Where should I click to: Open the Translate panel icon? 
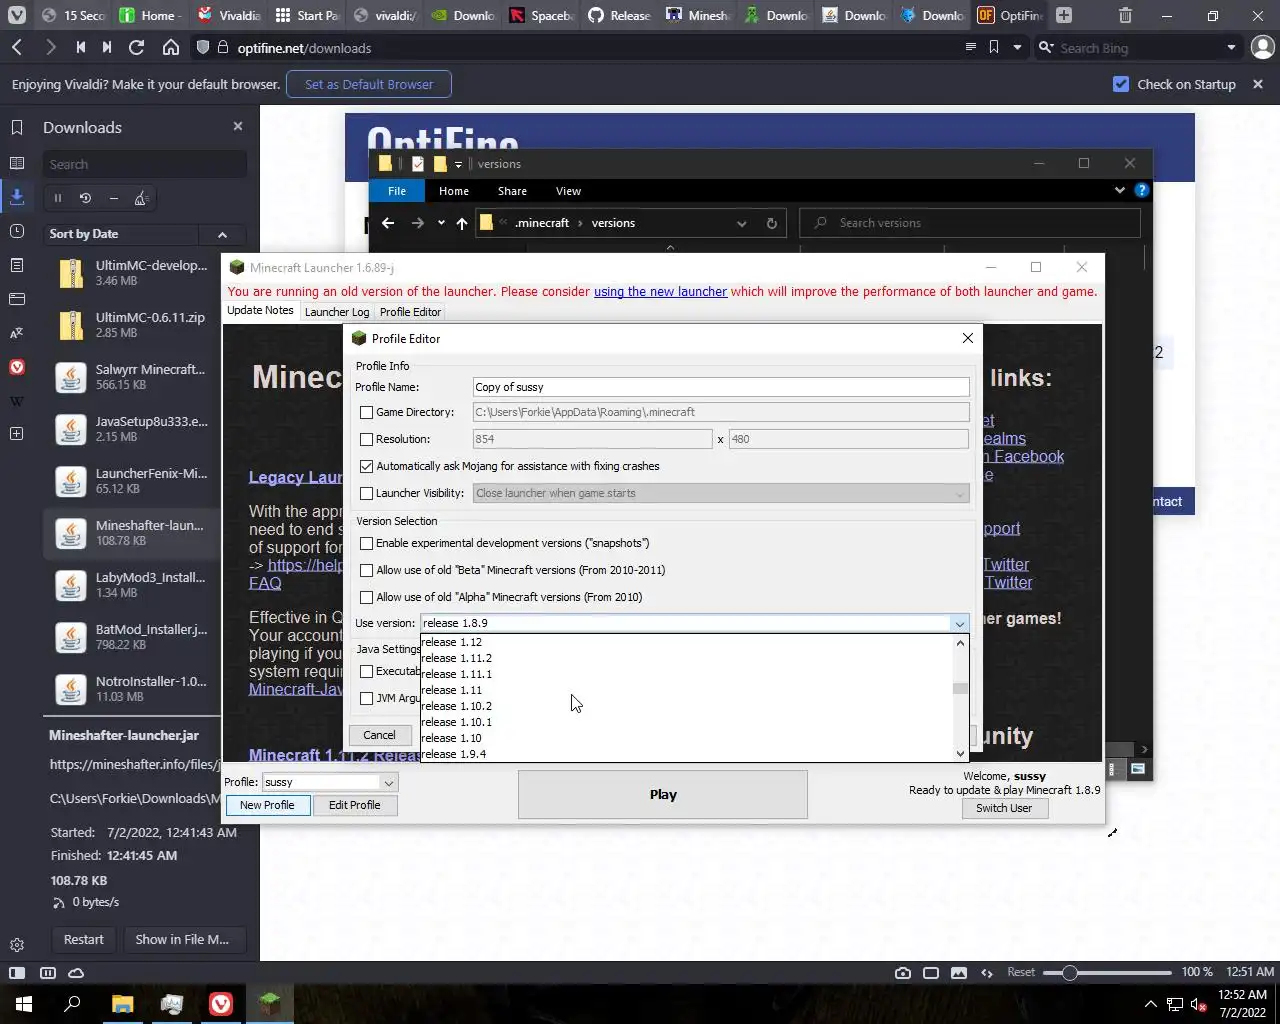[x=17, y=333]
